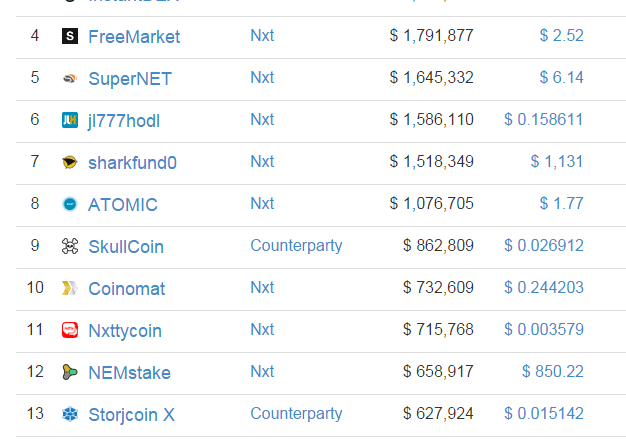Click the SuperNET logo icon
The height and width of the screenshot is (440, 626).
click(70, 78)
